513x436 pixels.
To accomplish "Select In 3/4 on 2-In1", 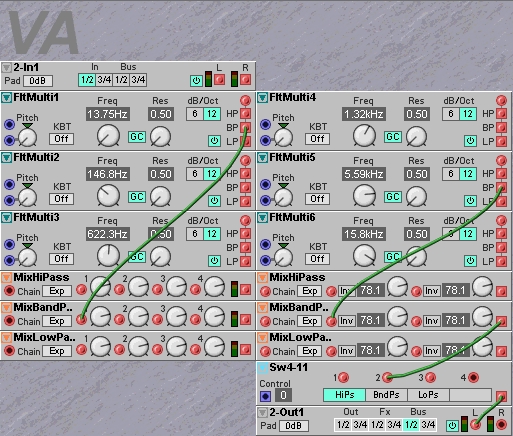I will (104, 80).
